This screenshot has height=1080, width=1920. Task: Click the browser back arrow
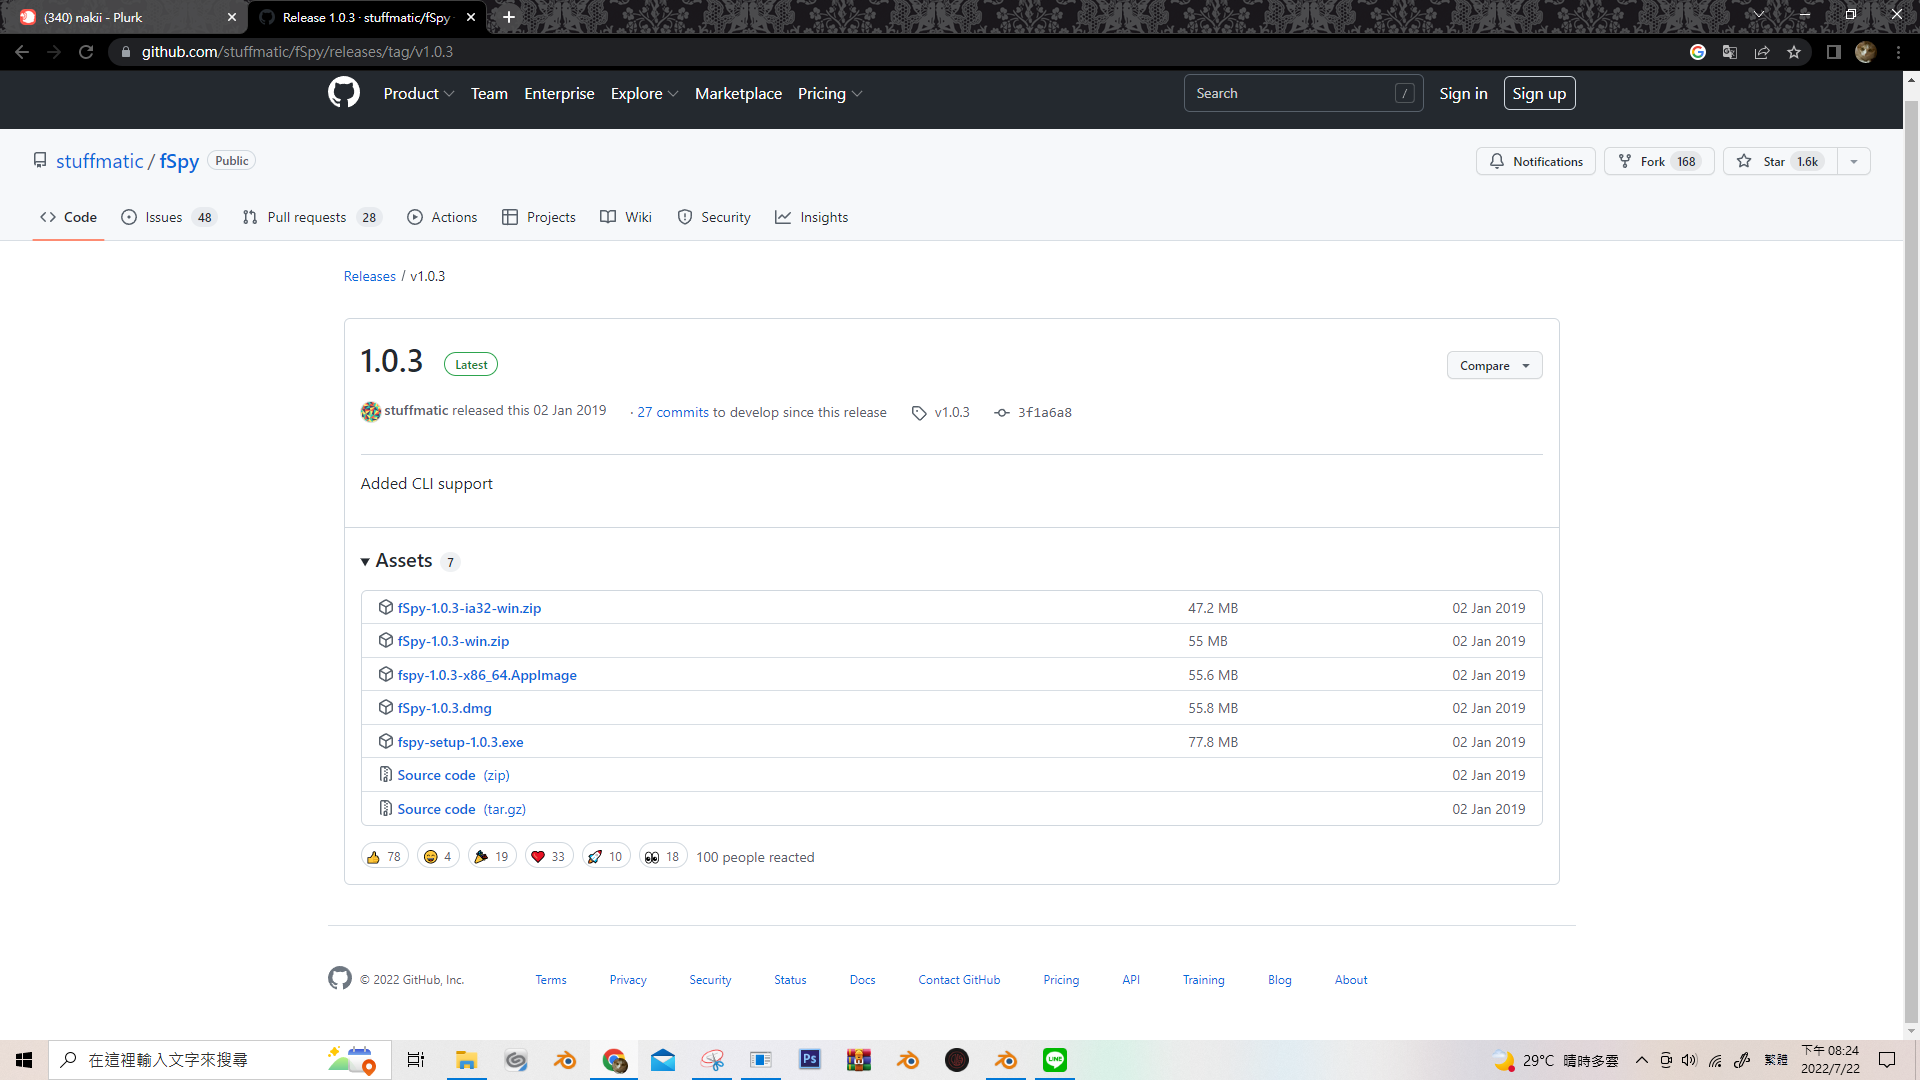22,52
